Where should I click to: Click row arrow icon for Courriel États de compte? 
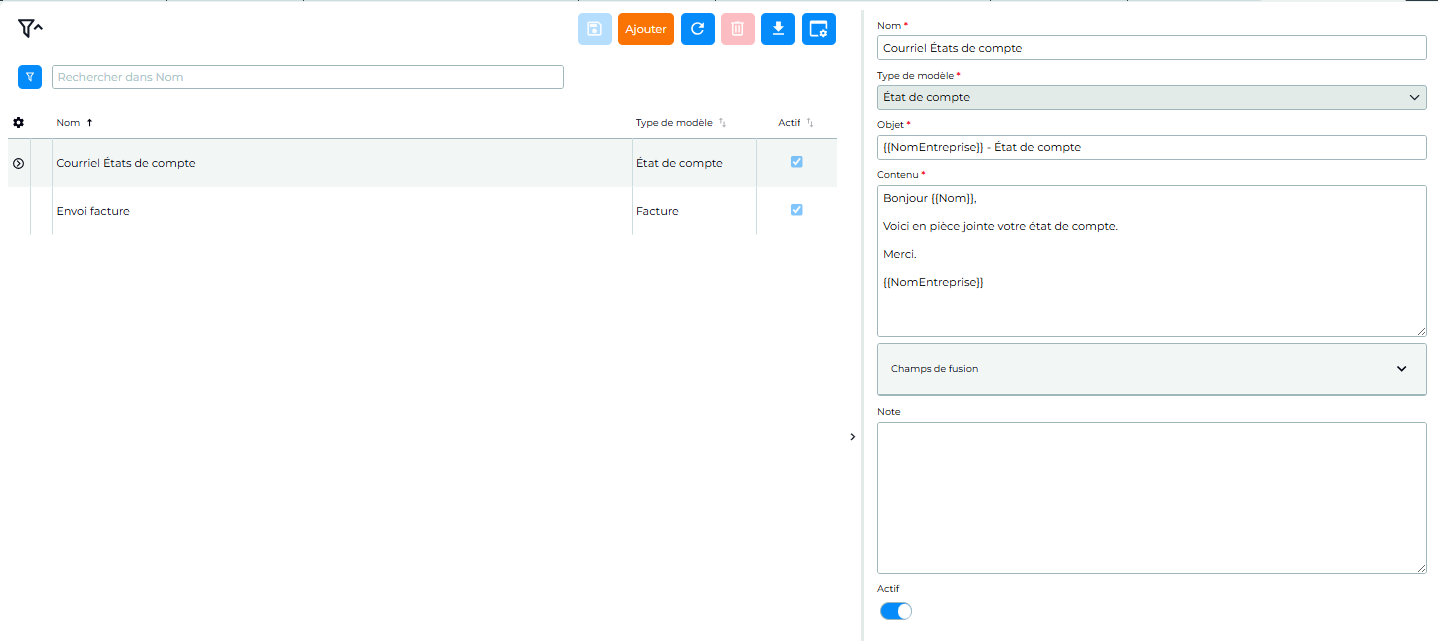click(18, 163)
